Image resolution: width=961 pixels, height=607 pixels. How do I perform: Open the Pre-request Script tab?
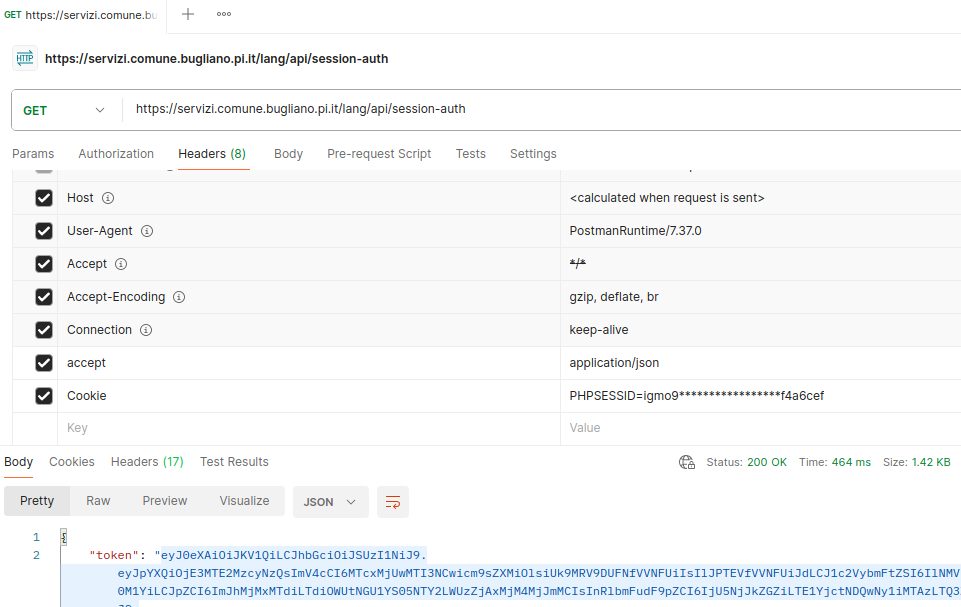tap(379, 154)
